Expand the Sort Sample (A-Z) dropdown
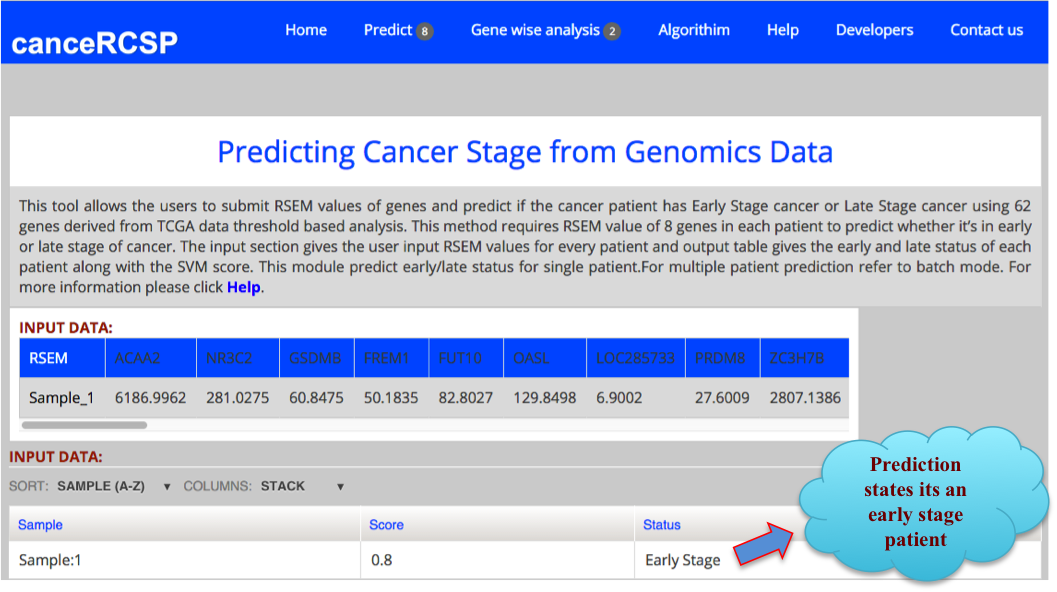Image resolution: width=1057 pixels, height=592 pixels. (114, 486)
